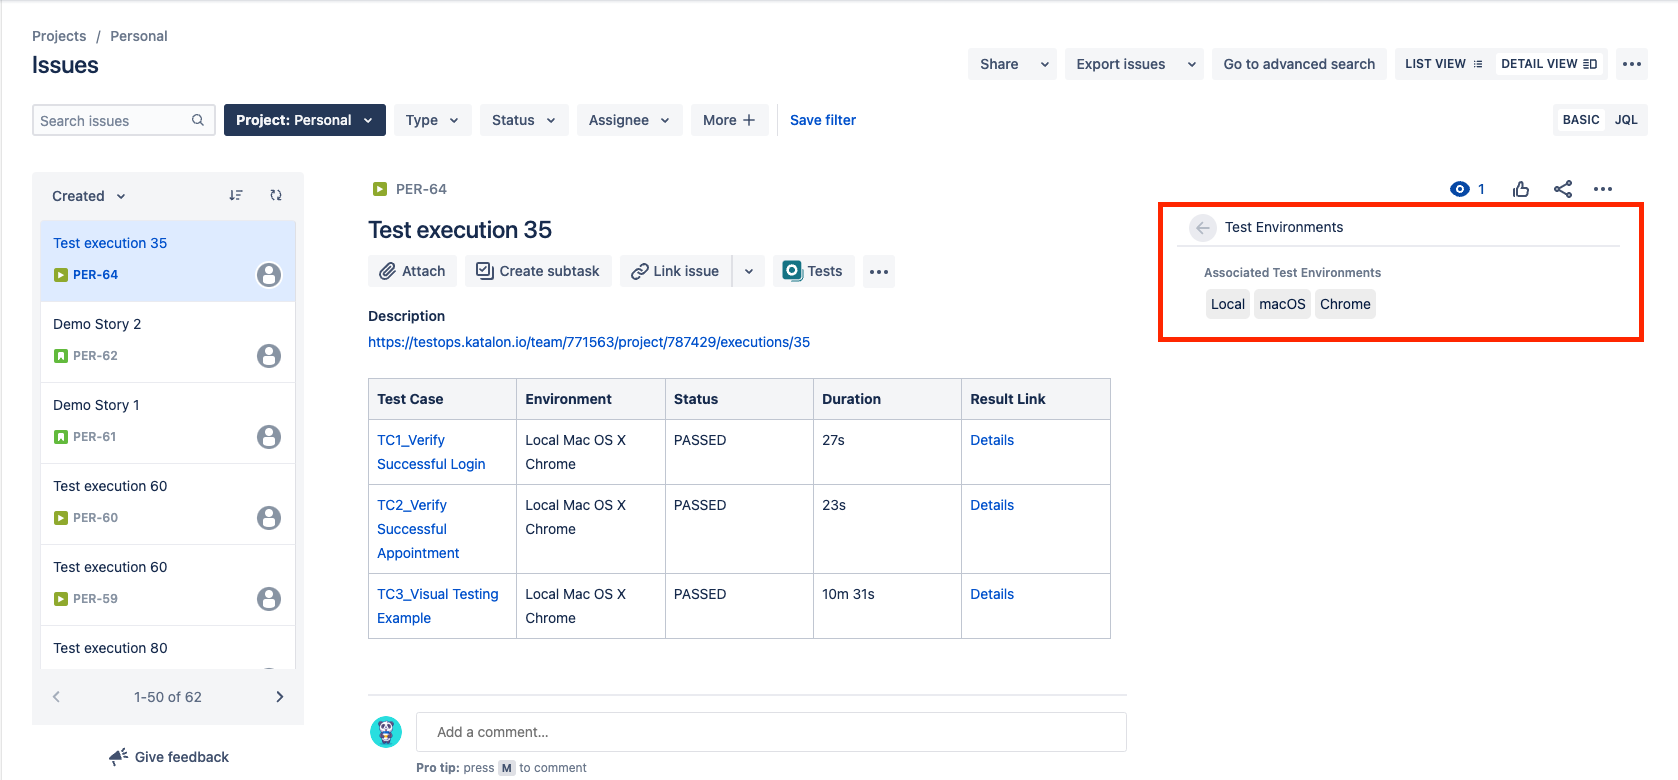1678x780 pixels.
Task: Select Demo Story 2 in issue list
Action: (x=168, y=342)
